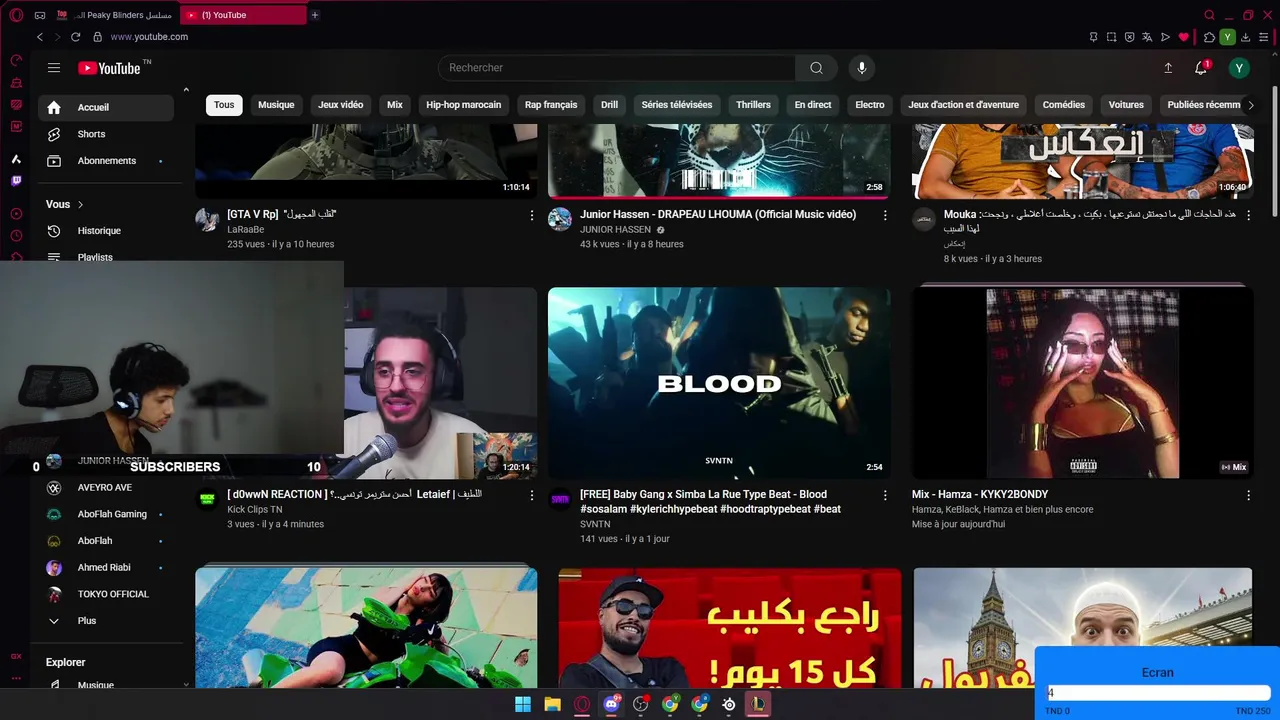This screenshot has width=1280, height=720.
Task: Open Twitch in Opera sidebar
Action: (x=16, y=181)
